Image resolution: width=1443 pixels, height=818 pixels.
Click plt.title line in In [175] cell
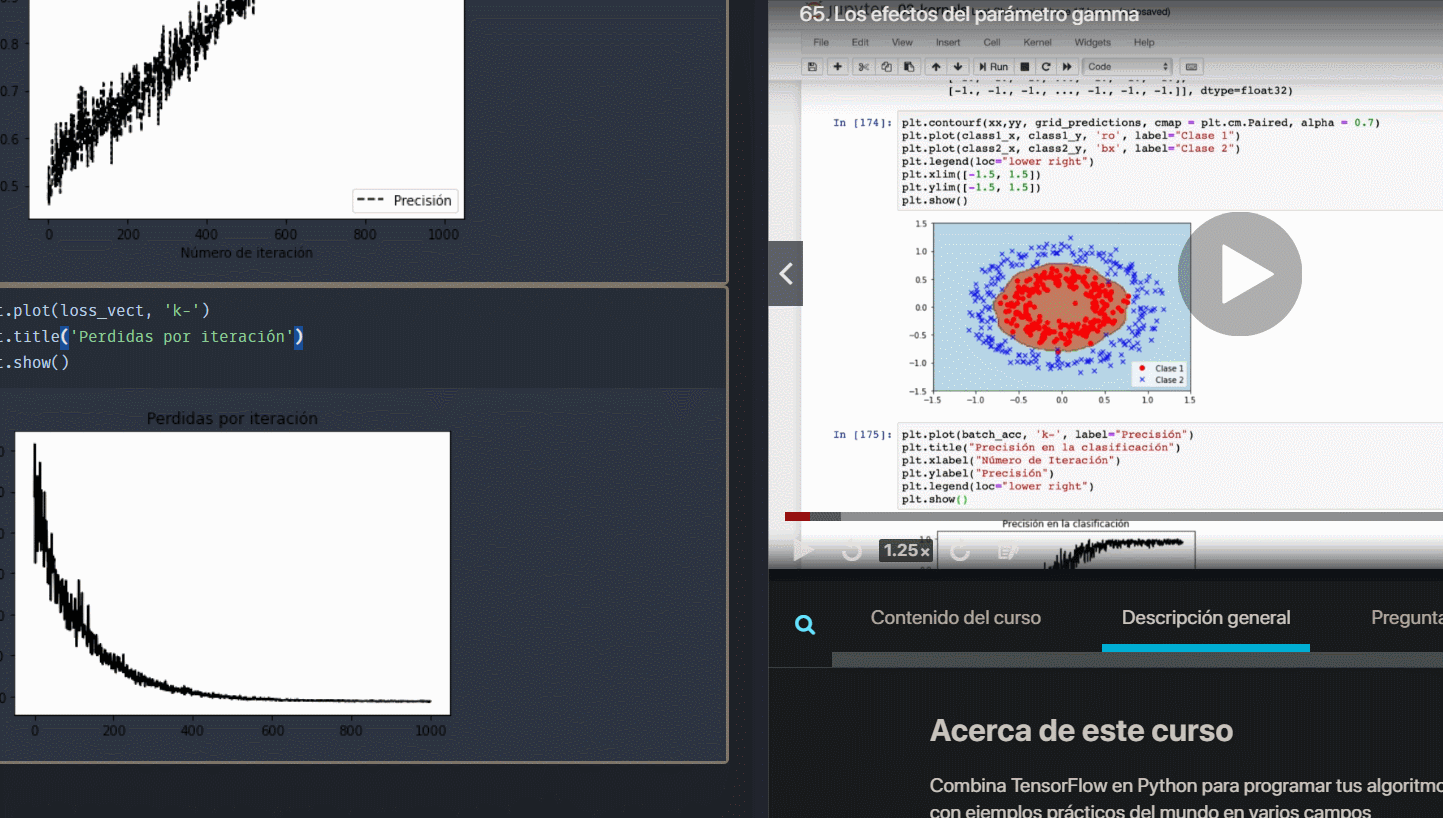point(1041,447)
